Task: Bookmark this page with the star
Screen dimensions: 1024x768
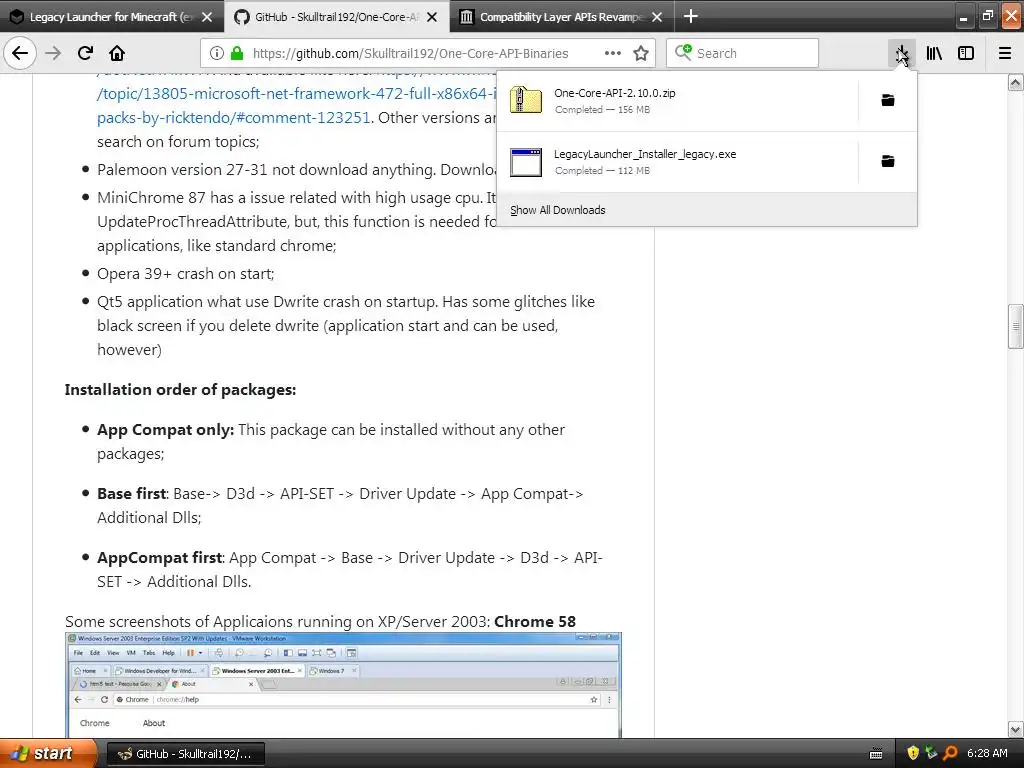Action: [x=641, y=53]
